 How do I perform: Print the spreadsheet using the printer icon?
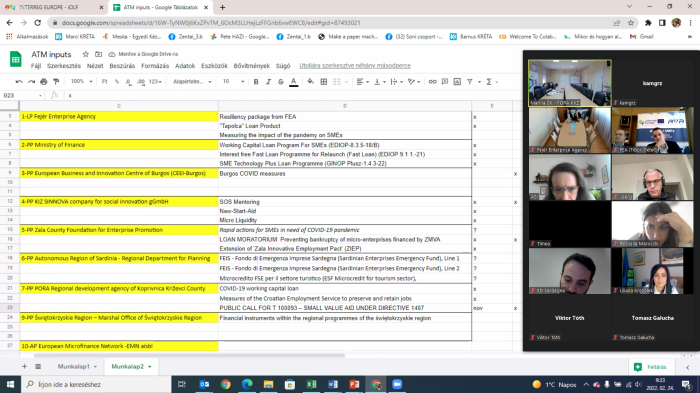(x=43, y=82)
